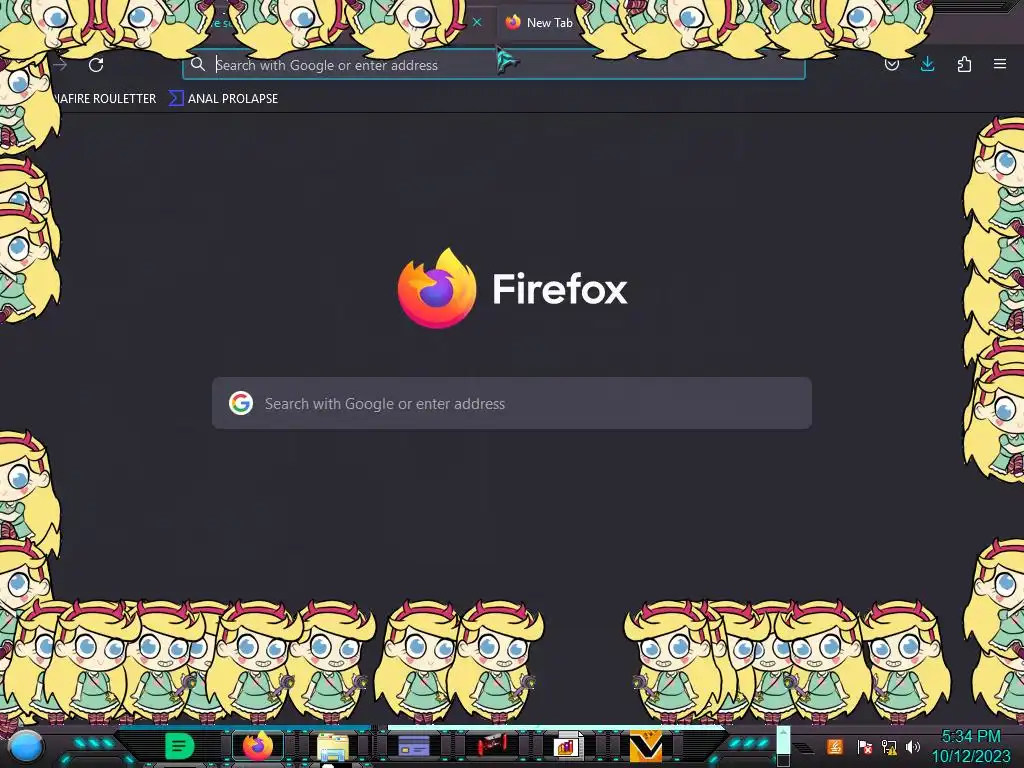The image size is (1024, 768).
Task: Open the Action Center flag icon
Action: 864,746
